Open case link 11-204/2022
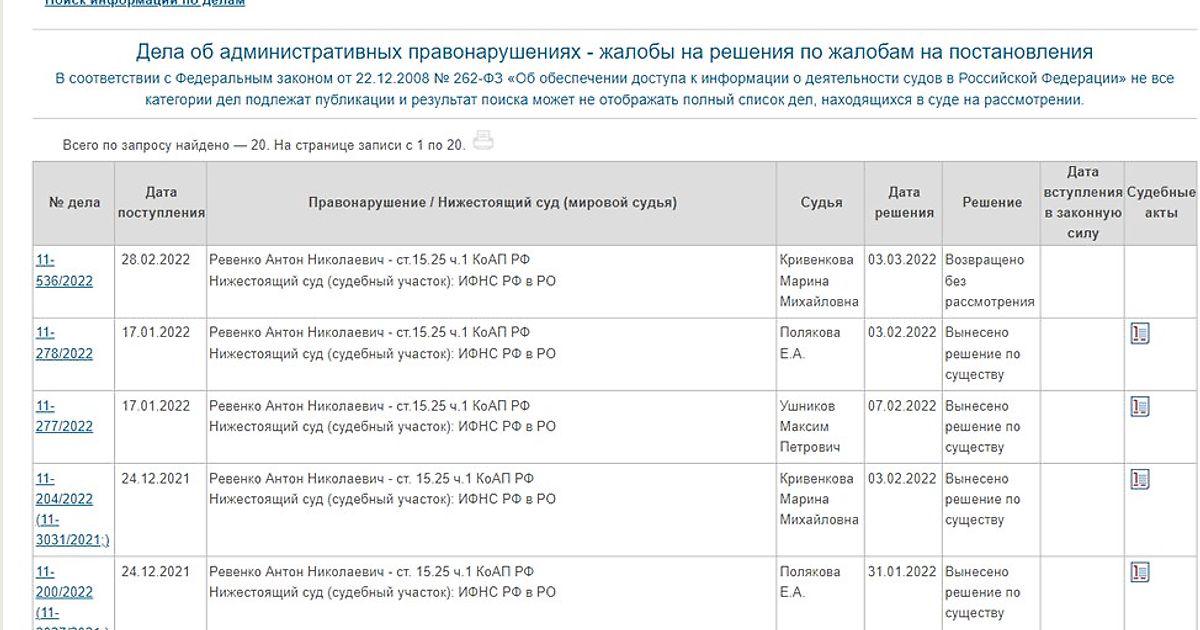1200x630 pixels. coord(64,489)
